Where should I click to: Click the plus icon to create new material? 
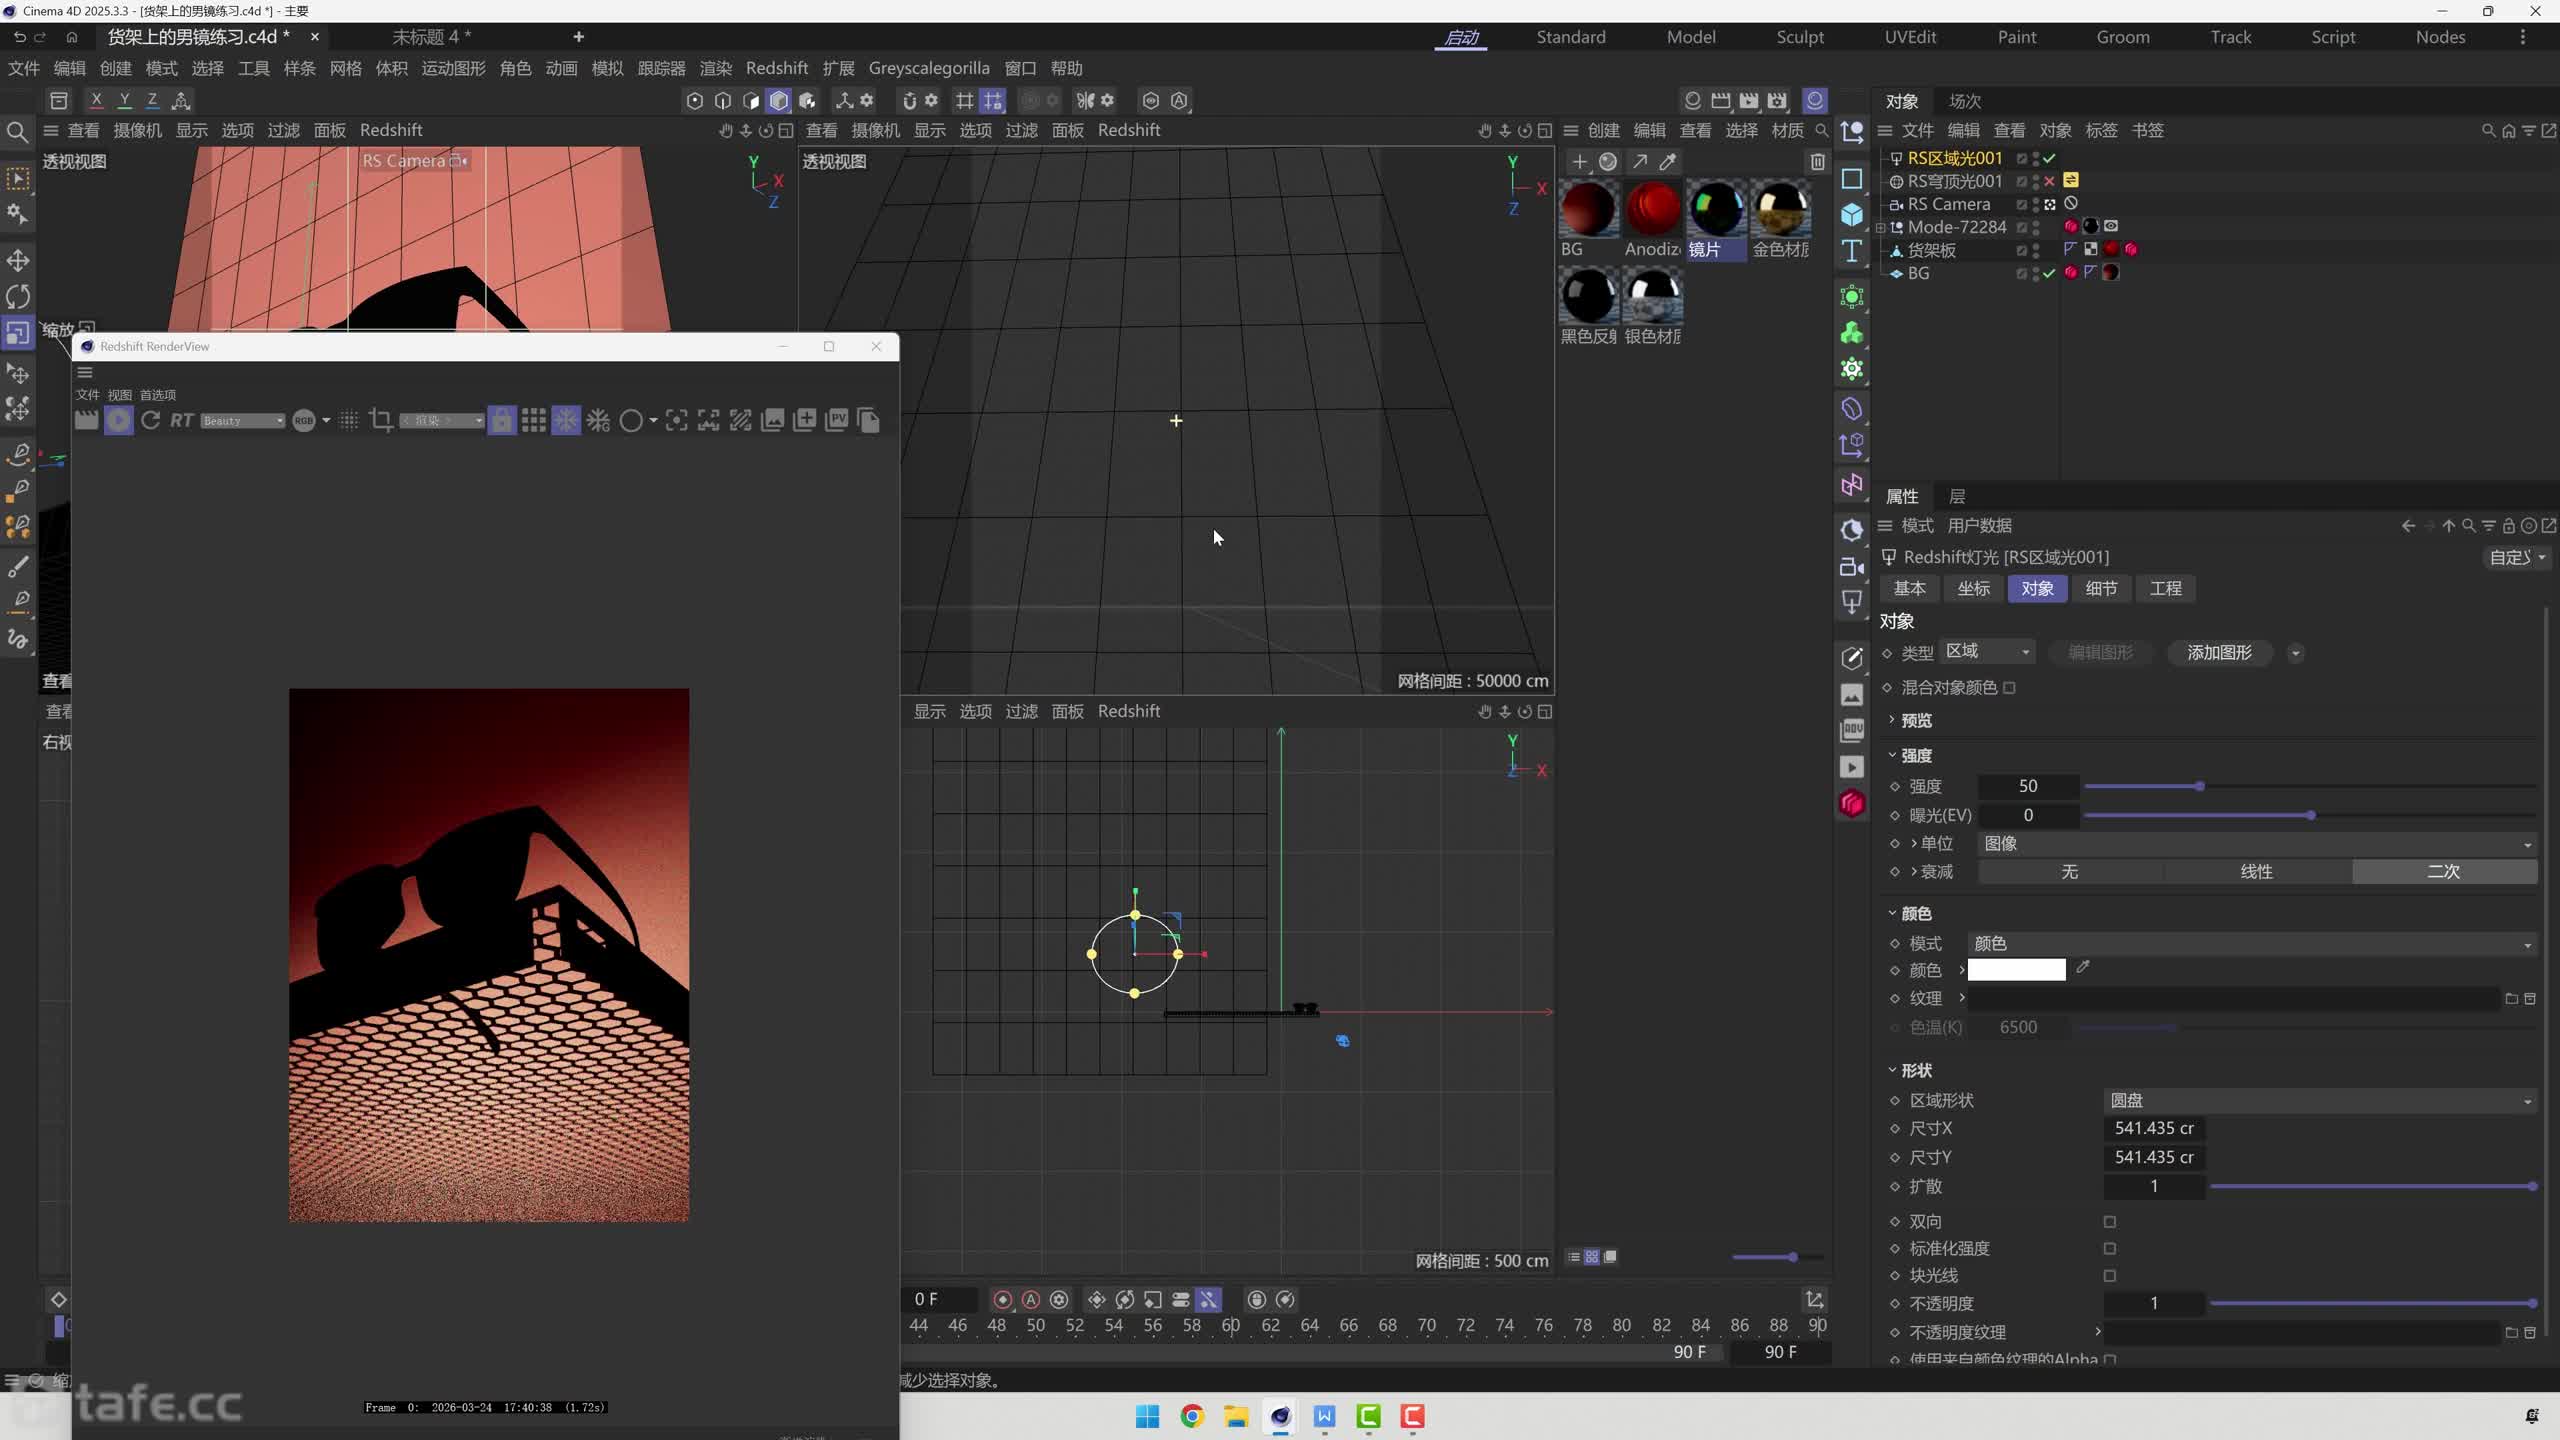click(1579, 162)
